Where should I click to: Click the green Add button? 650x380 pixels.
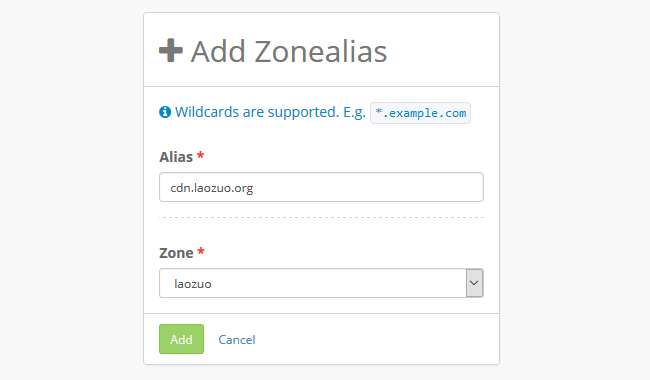coord(182,339)
